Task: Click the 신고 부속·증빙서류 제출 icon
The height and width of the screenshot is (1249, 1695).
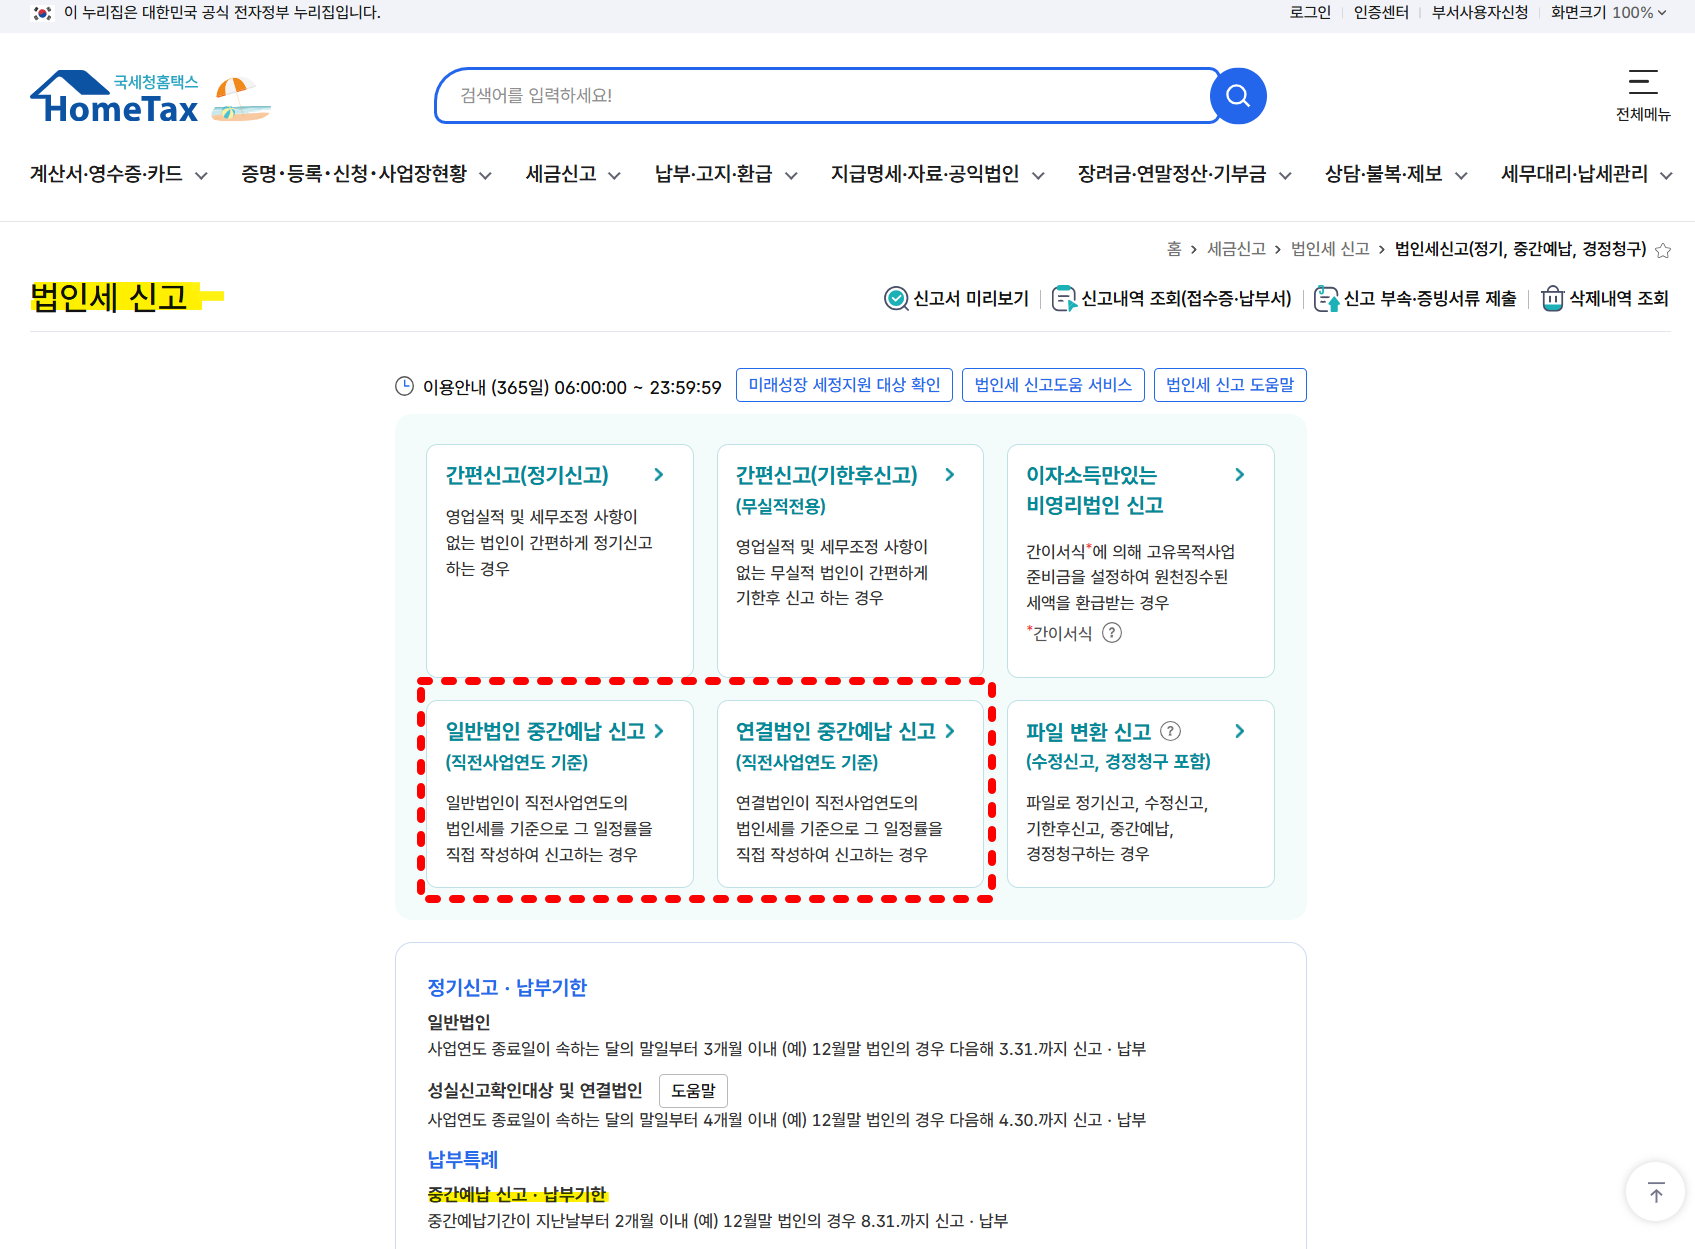Action: pos(1326,298)
